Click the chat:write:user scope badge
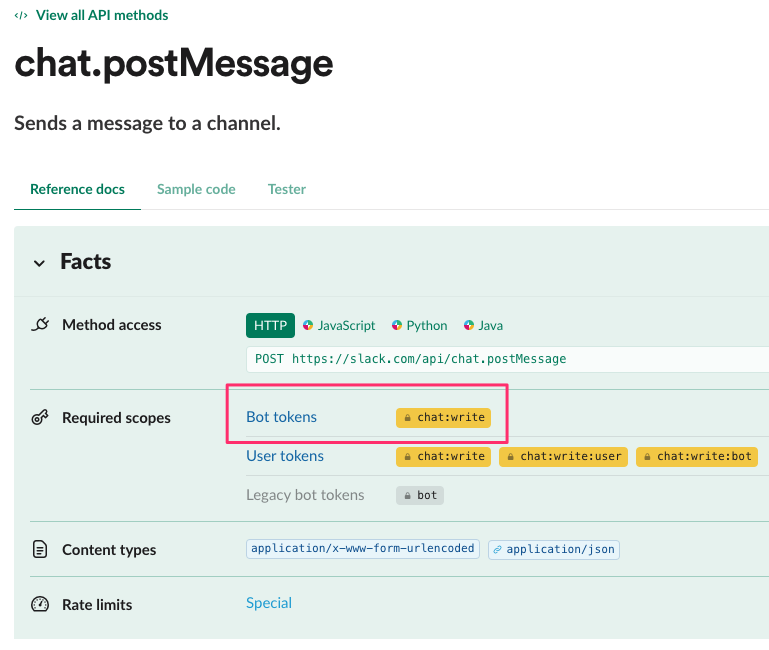The height and width of the screenshot is (650, 769). click(563, 457)
